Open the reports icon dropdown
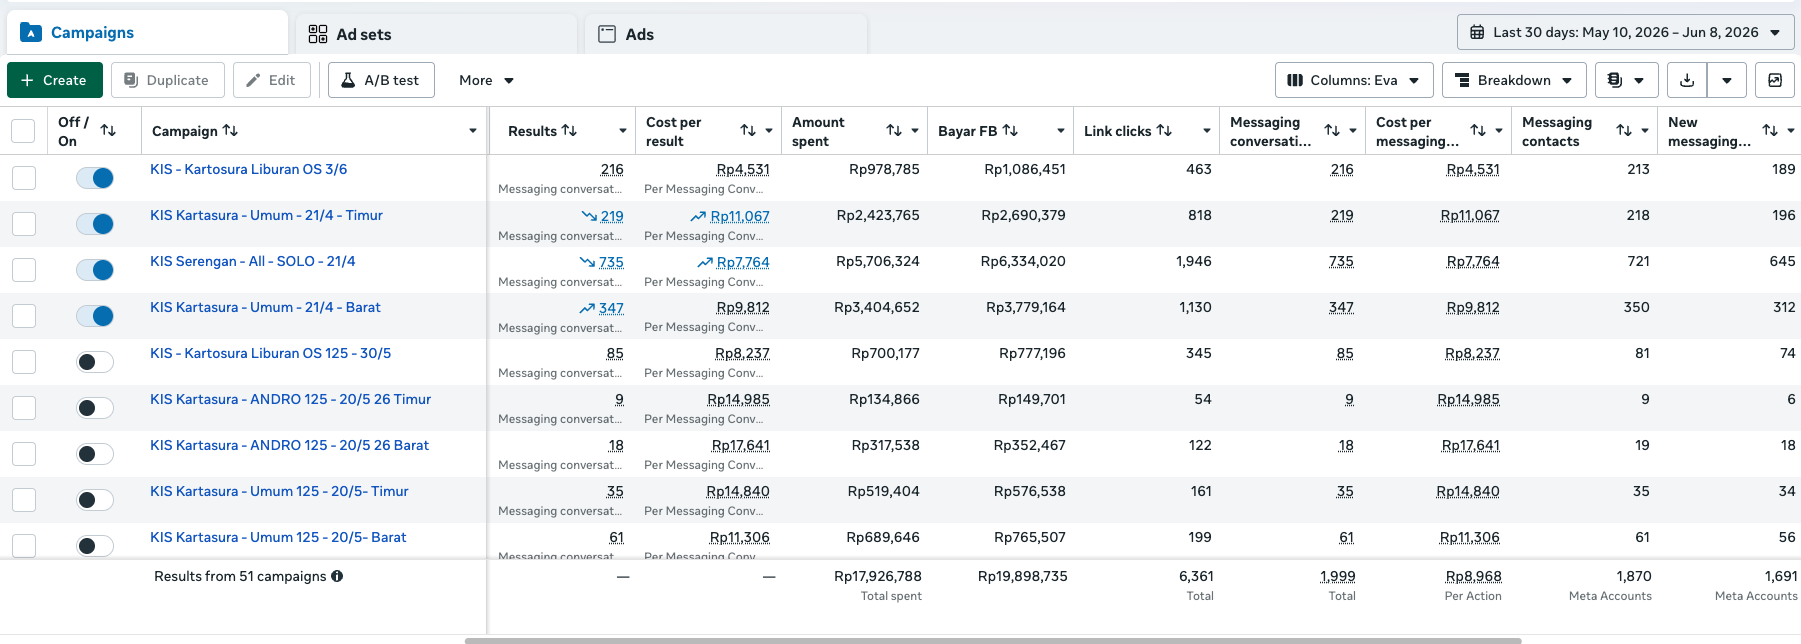Viewport: 1801px width, 644px height. [x=1626, y=80]
